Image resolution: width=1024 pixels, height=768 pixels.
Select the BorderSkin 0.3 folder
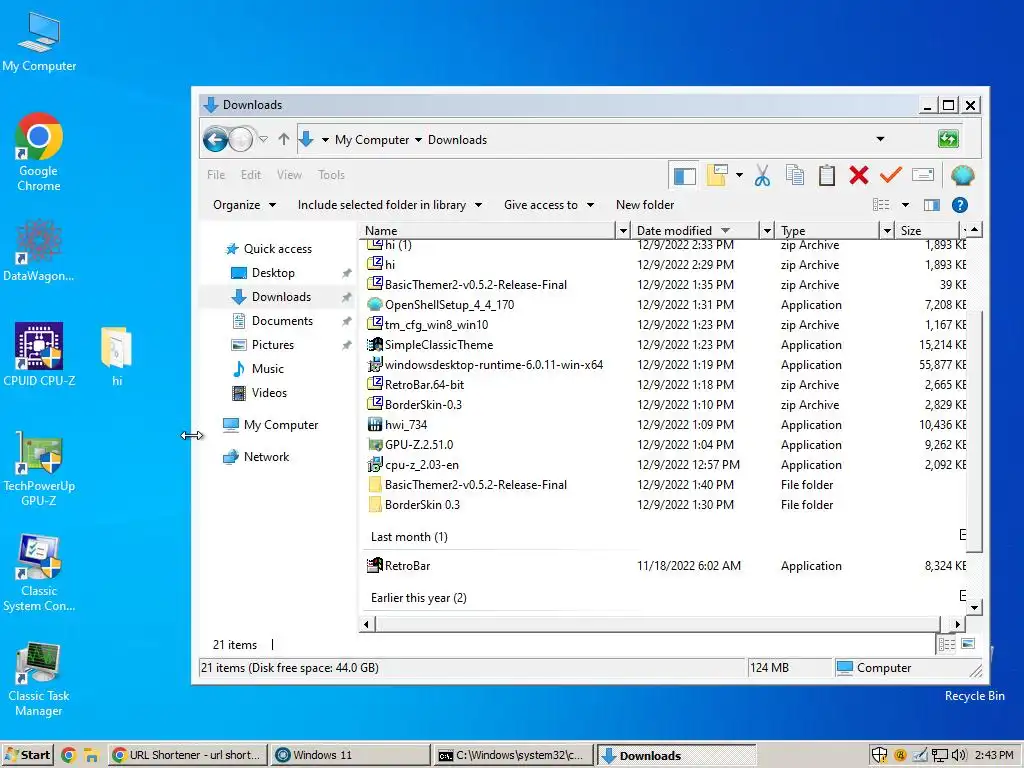[x=422, y=505]
